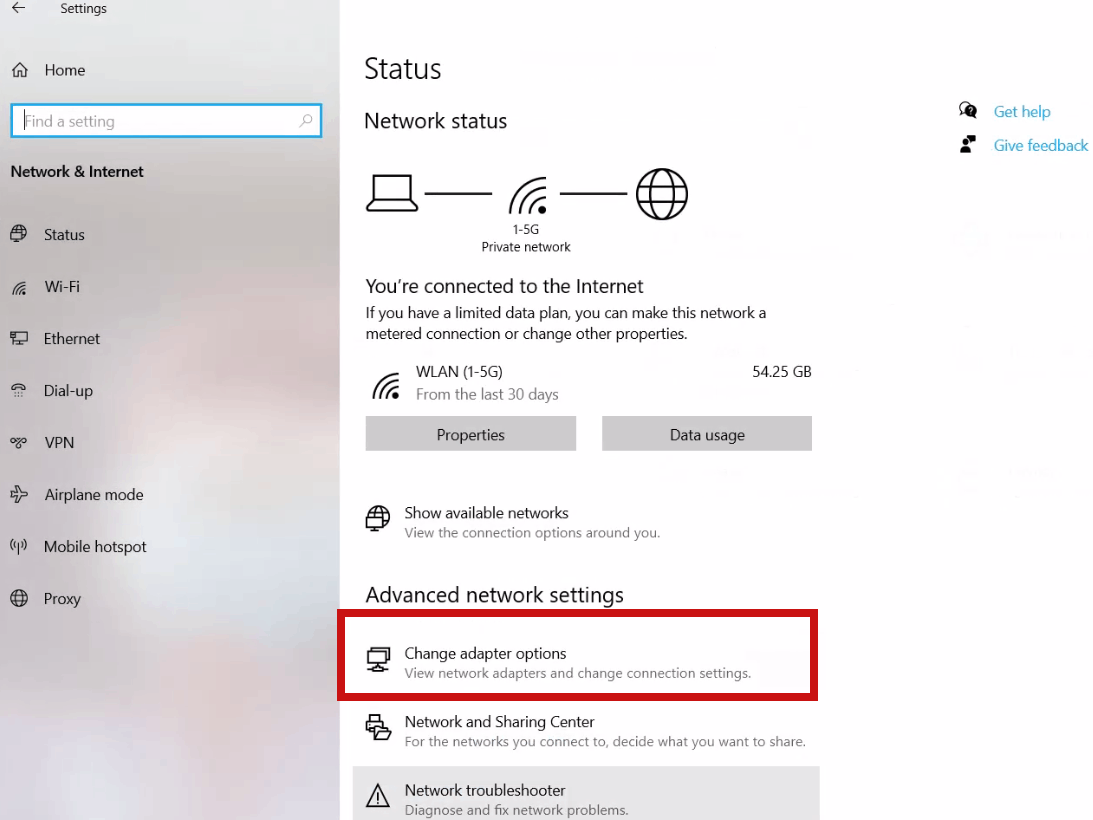
Task: Click the Network troubleshooter warning icon
Action: click(378, 795)
